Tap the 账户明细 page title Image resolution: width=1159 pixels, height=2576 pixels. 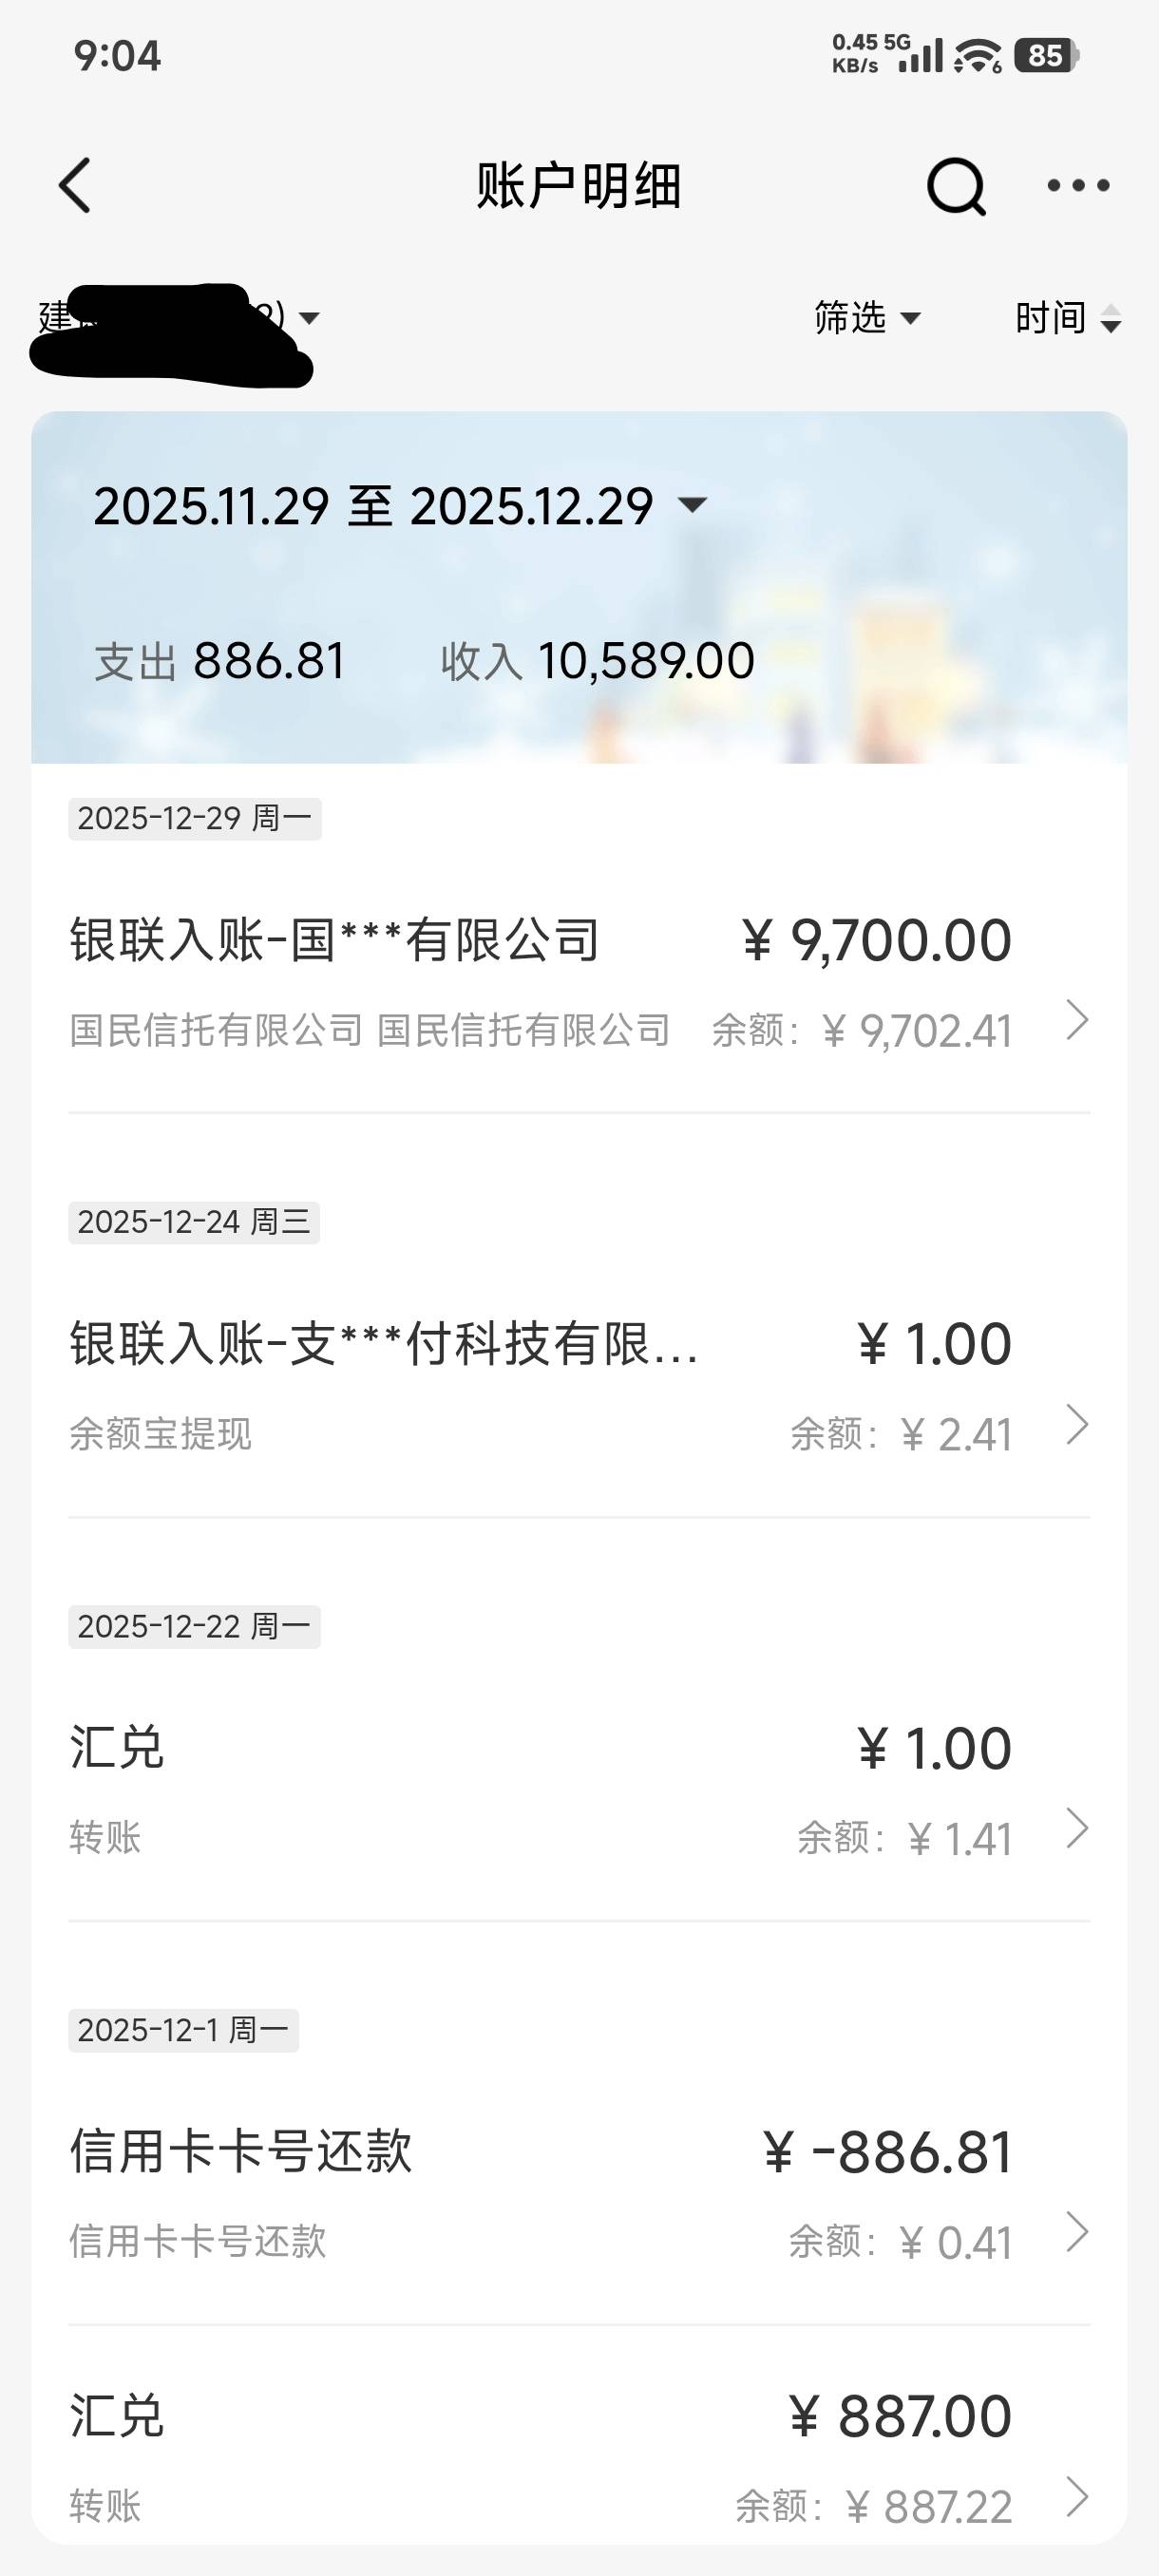click(578, 186)
